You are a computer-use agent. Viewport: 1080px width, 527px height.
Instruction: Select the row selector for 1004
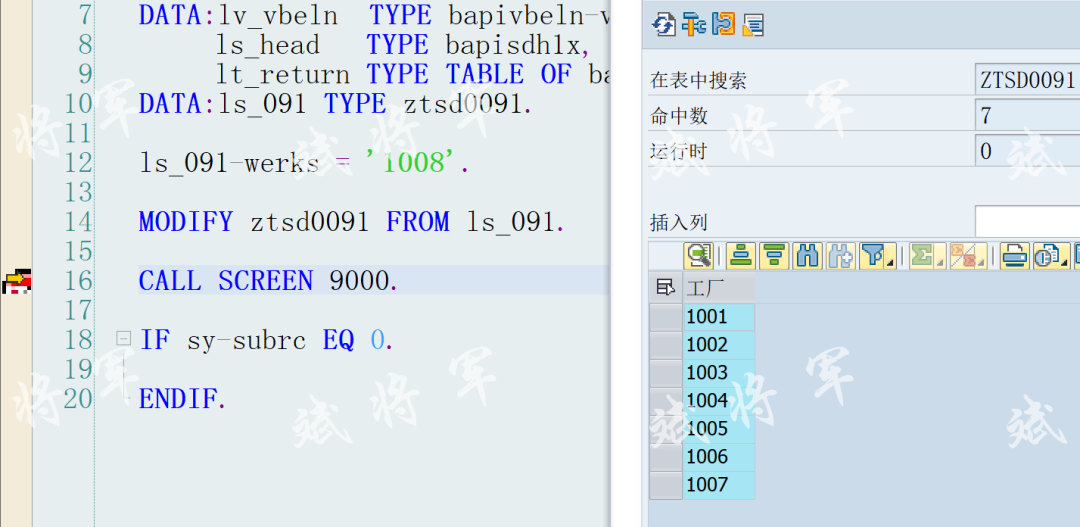(666, 401)
